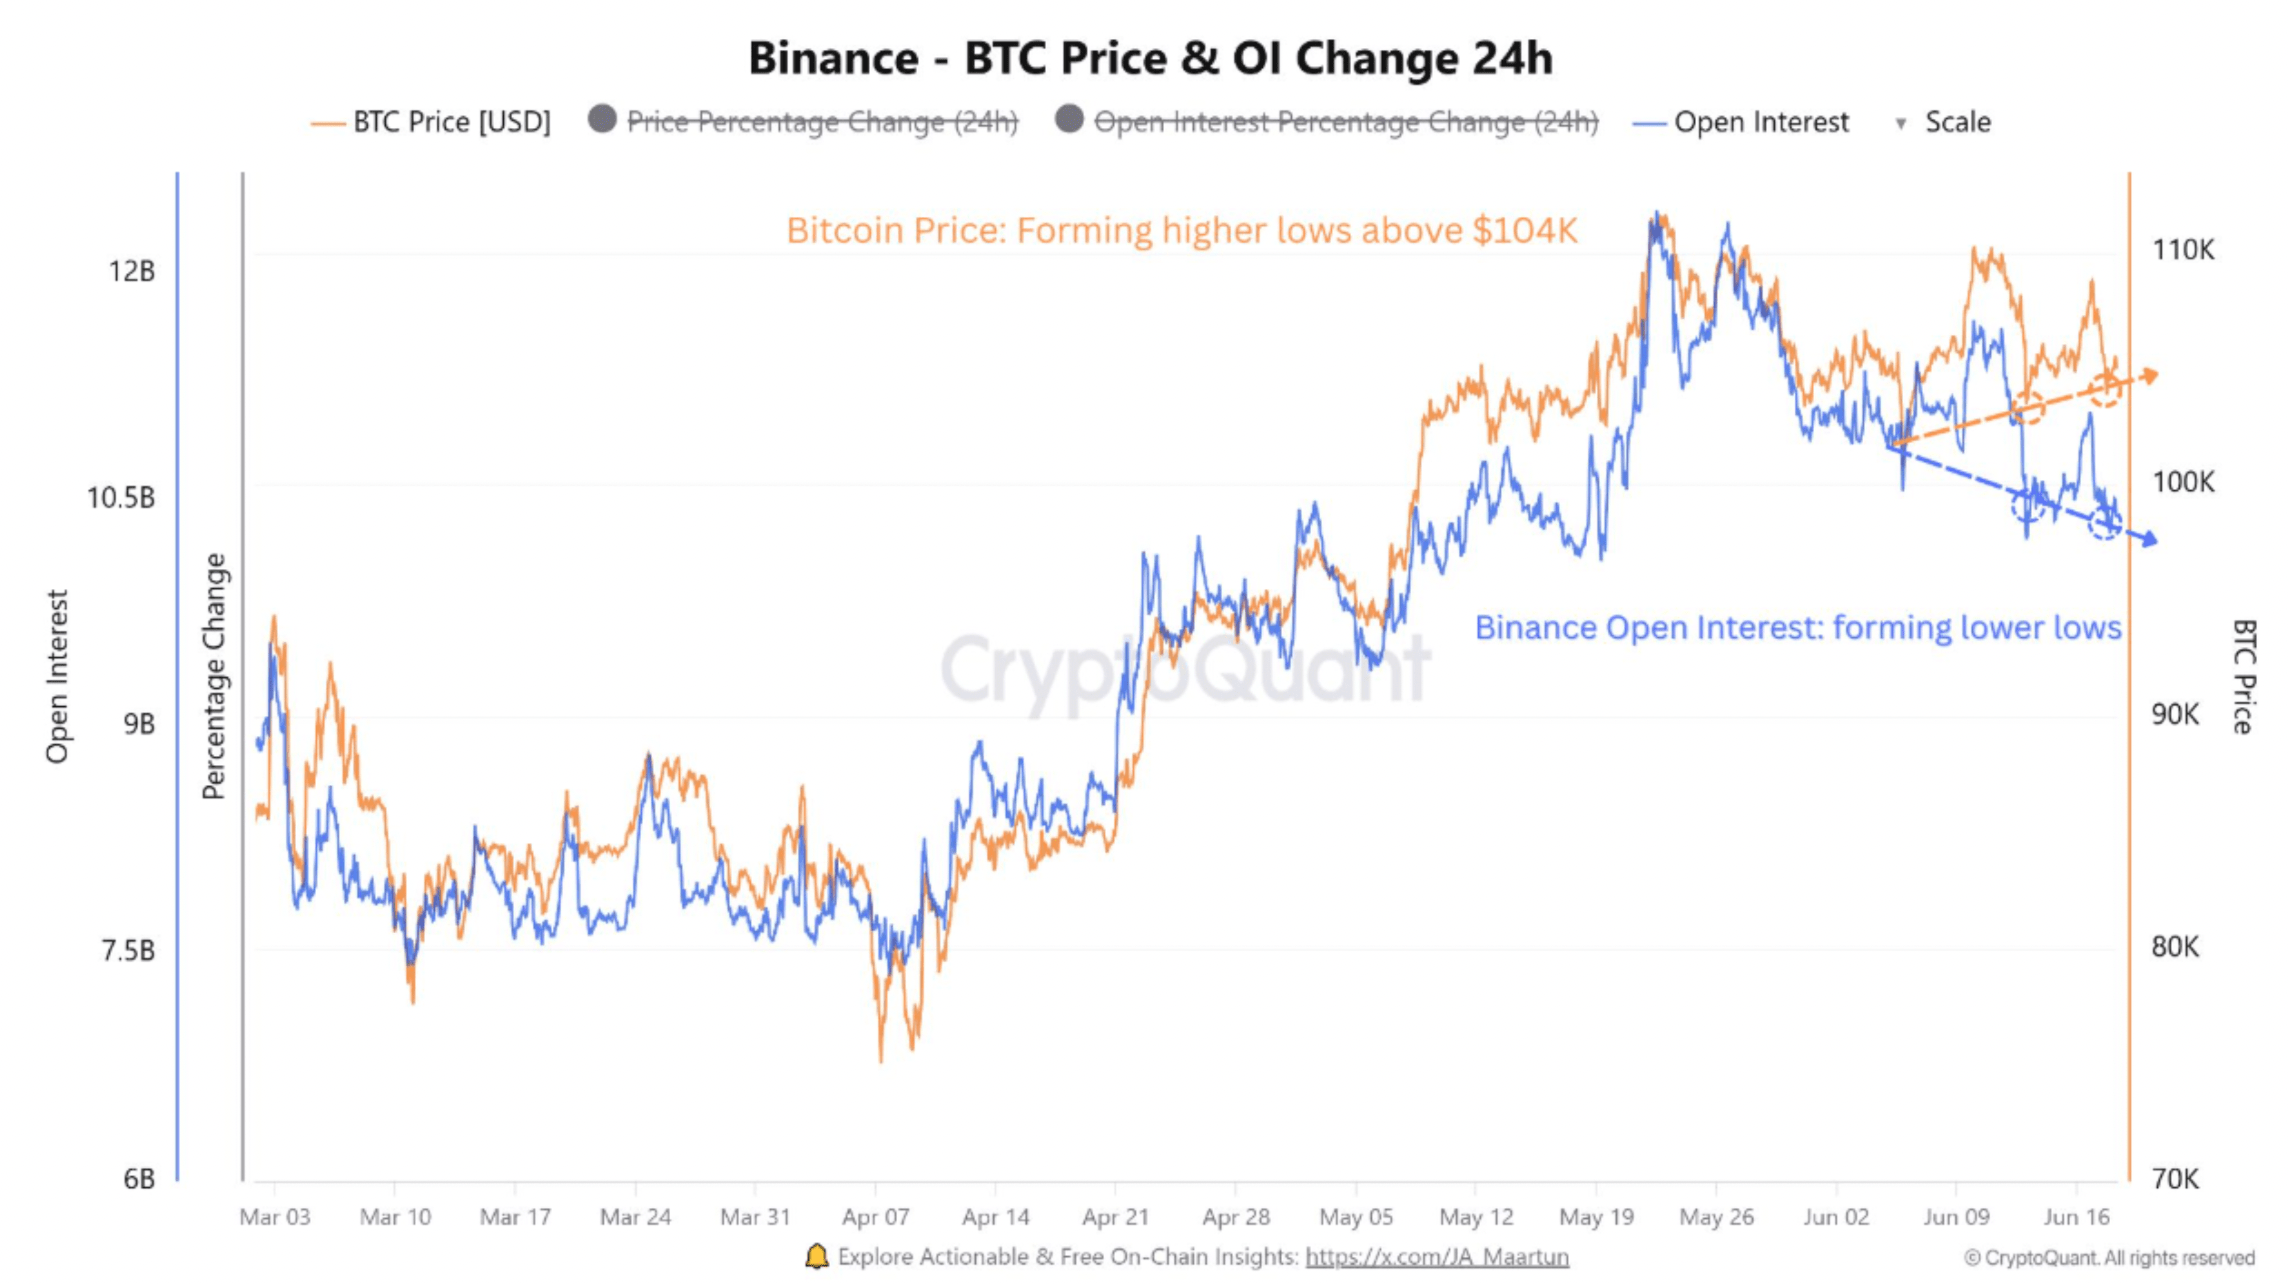The height and width of the screenshot is (1284, 2288).
Task: Click the Price Percentage Change (24h) strikethrough label
Action: tap(822, 122)
